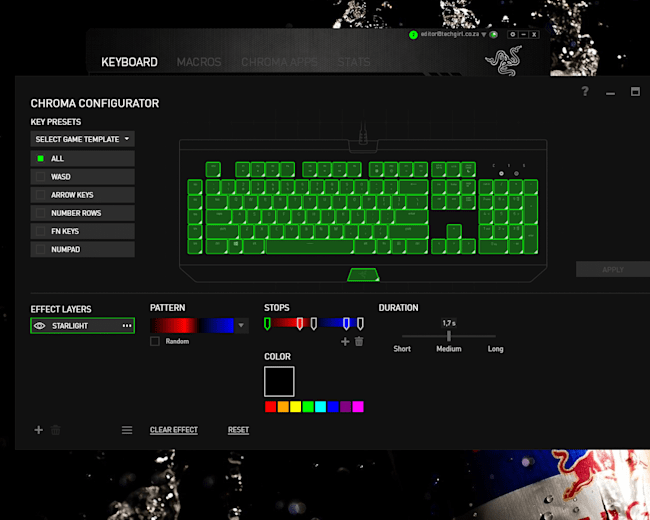650x520 pixels.
Task: Toggle Starlight layer visibility eye
Action: (39, 326)
